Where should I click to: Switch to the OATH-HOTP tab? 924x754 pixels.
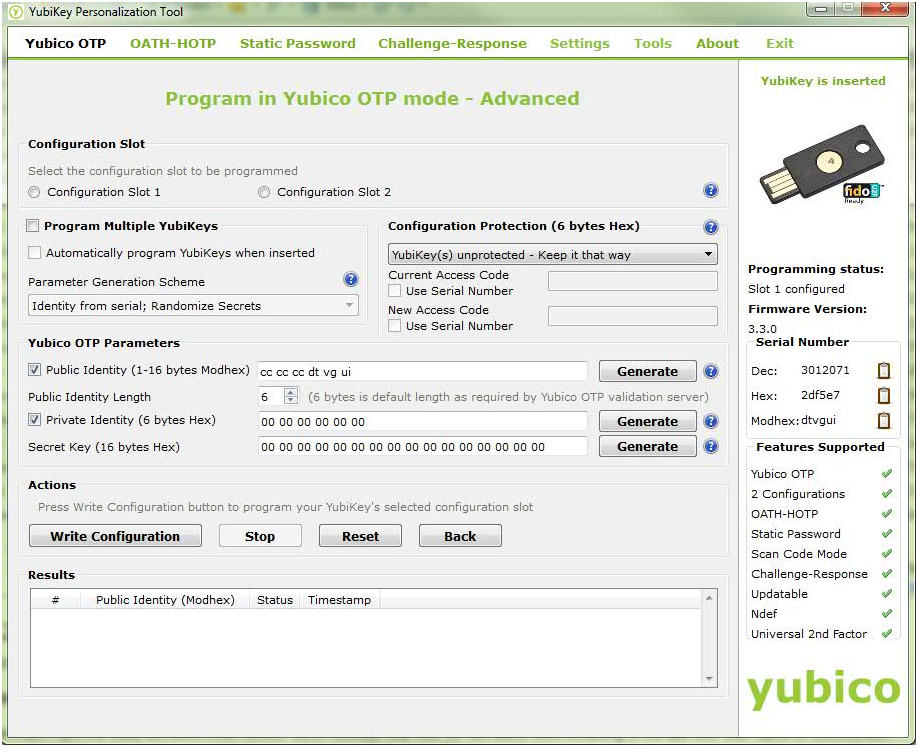pos(172,43)
